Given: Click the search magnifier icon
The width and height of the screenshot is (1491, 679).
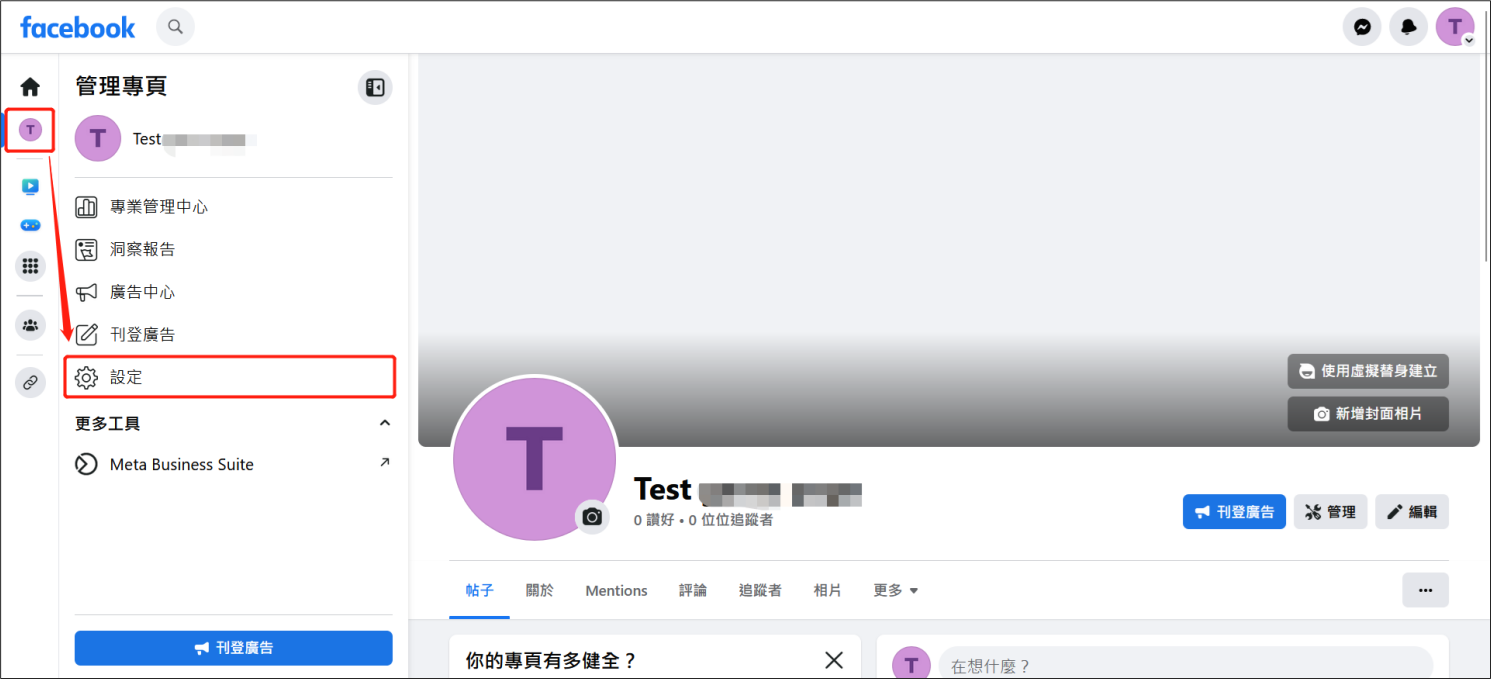Looking at the screenshot, I should pos(175,27).
